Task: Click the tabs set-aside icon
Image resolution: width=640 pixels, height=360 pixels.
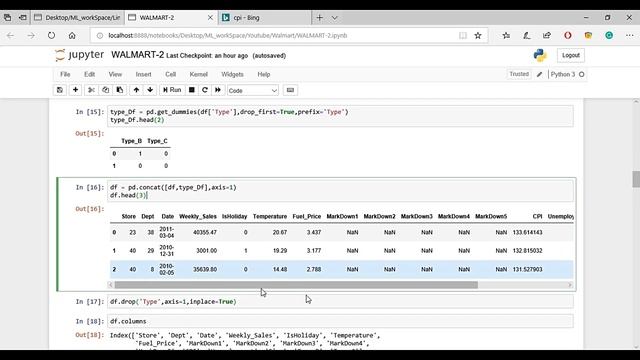Action: [x=23, y=18]
